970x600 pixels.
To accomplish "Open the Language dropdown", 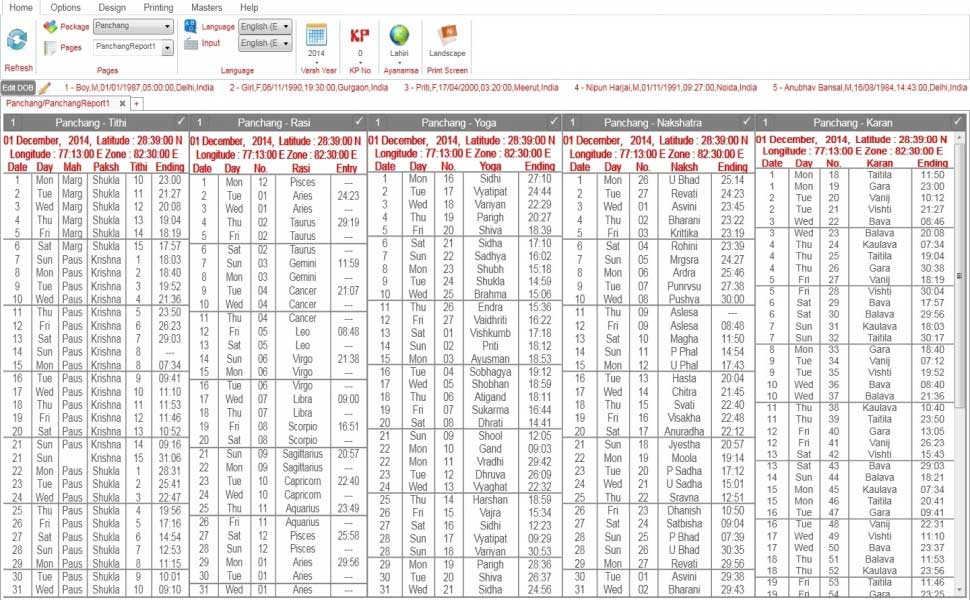I will tap(265, 27).
